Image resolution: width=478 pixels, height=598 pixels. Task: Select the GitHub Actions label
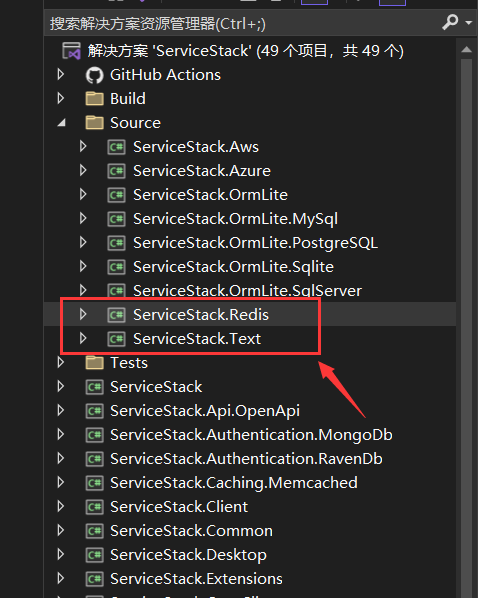pyautogui.click(x=165, y=75)
